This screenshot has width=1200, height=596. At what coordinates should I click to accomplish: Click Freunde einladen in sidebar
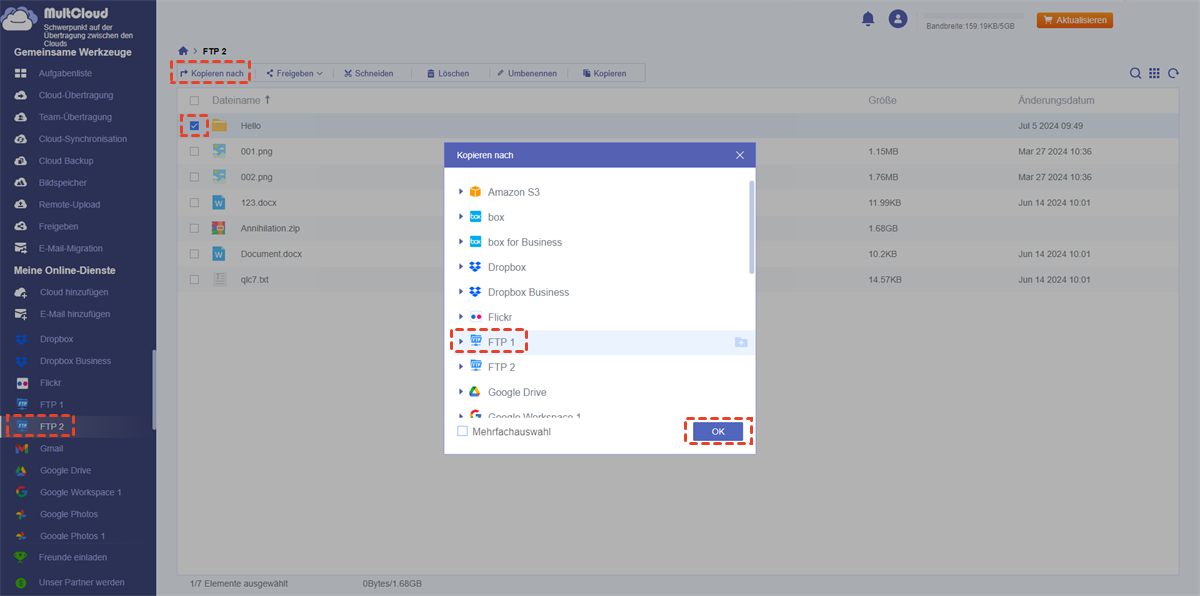coord(73,557)
